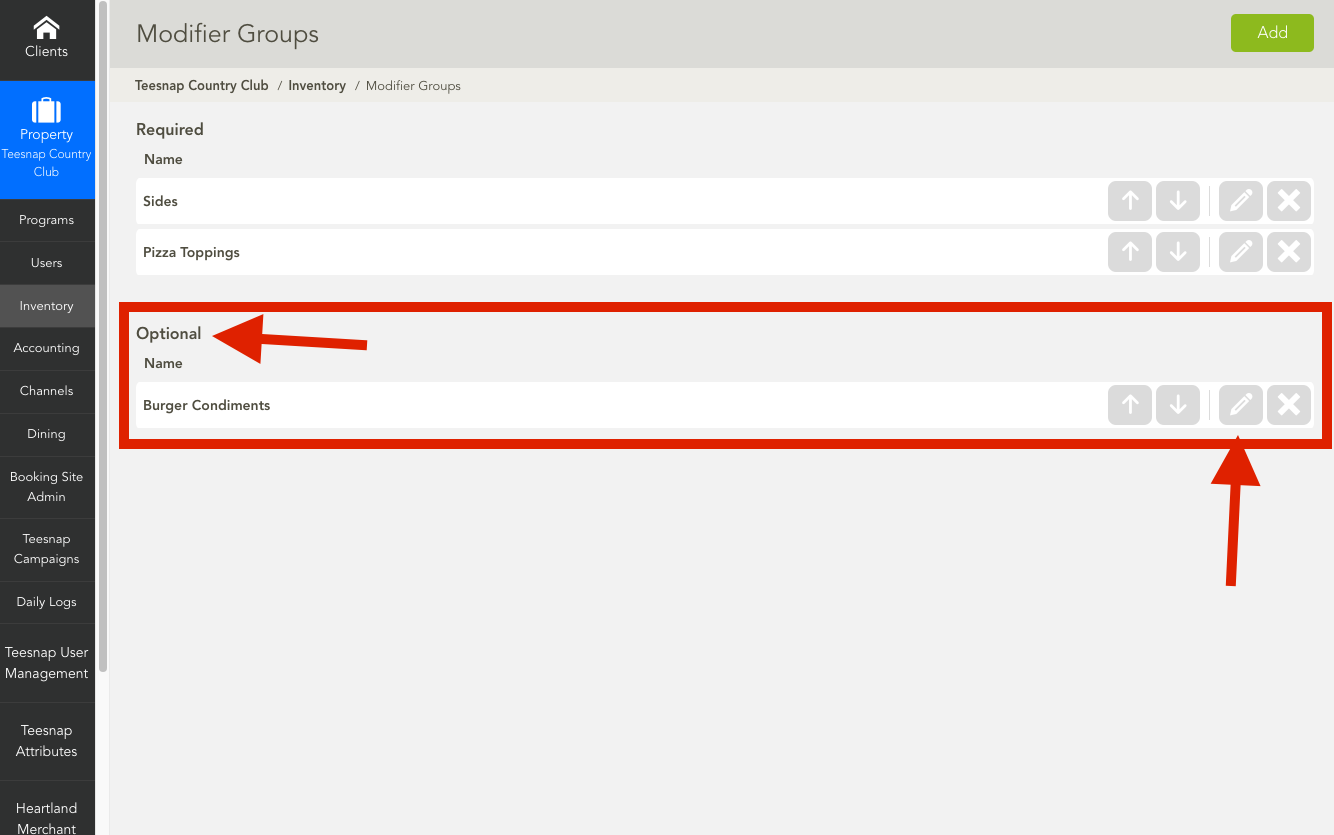Remove the Burger Condiments group
The width and height of the screenshot is (1334, 835).
click(x=1289, y=405)
